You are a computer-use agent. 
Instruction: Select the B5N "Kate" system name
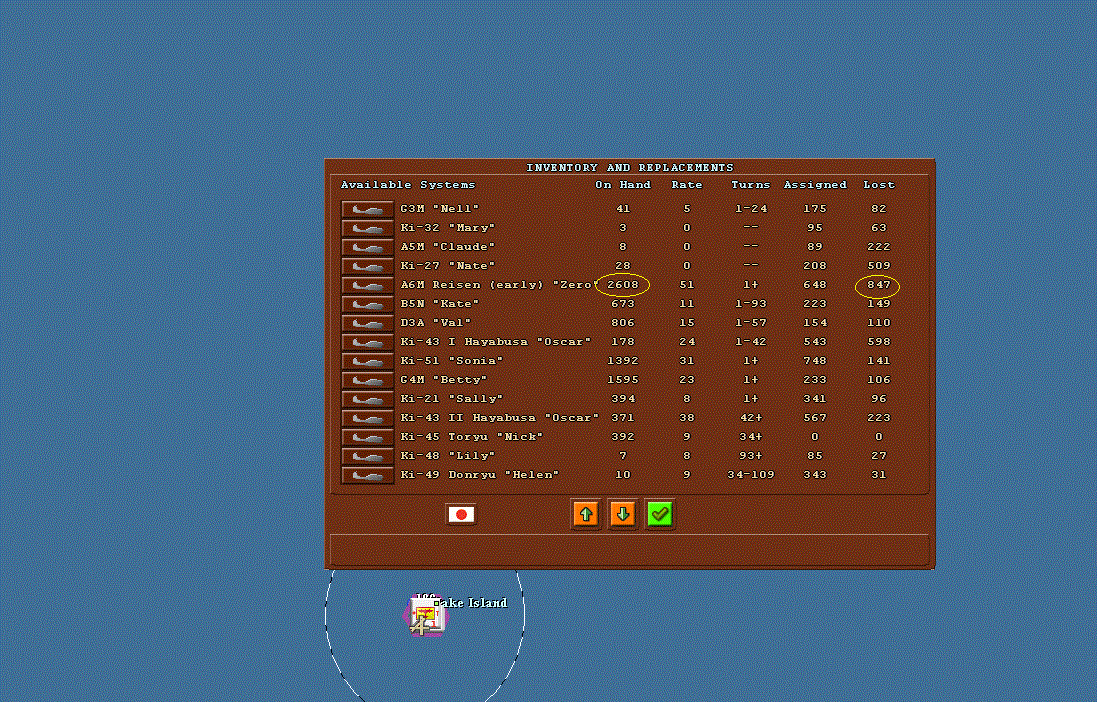[440, 304]
